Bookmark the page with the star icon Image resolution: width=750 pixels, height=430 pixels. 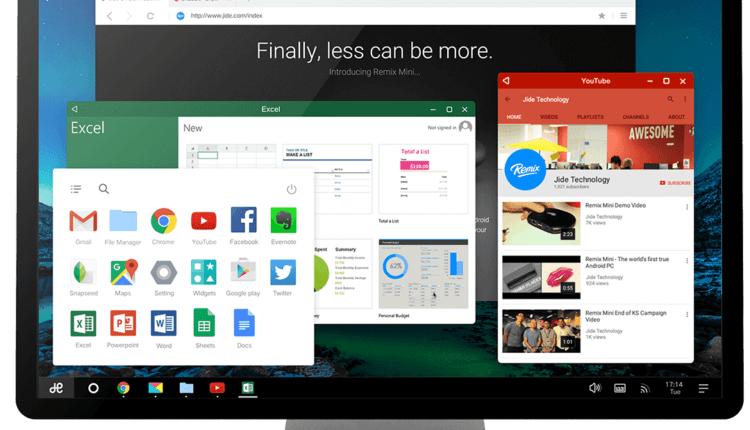(x=602, y=16)
